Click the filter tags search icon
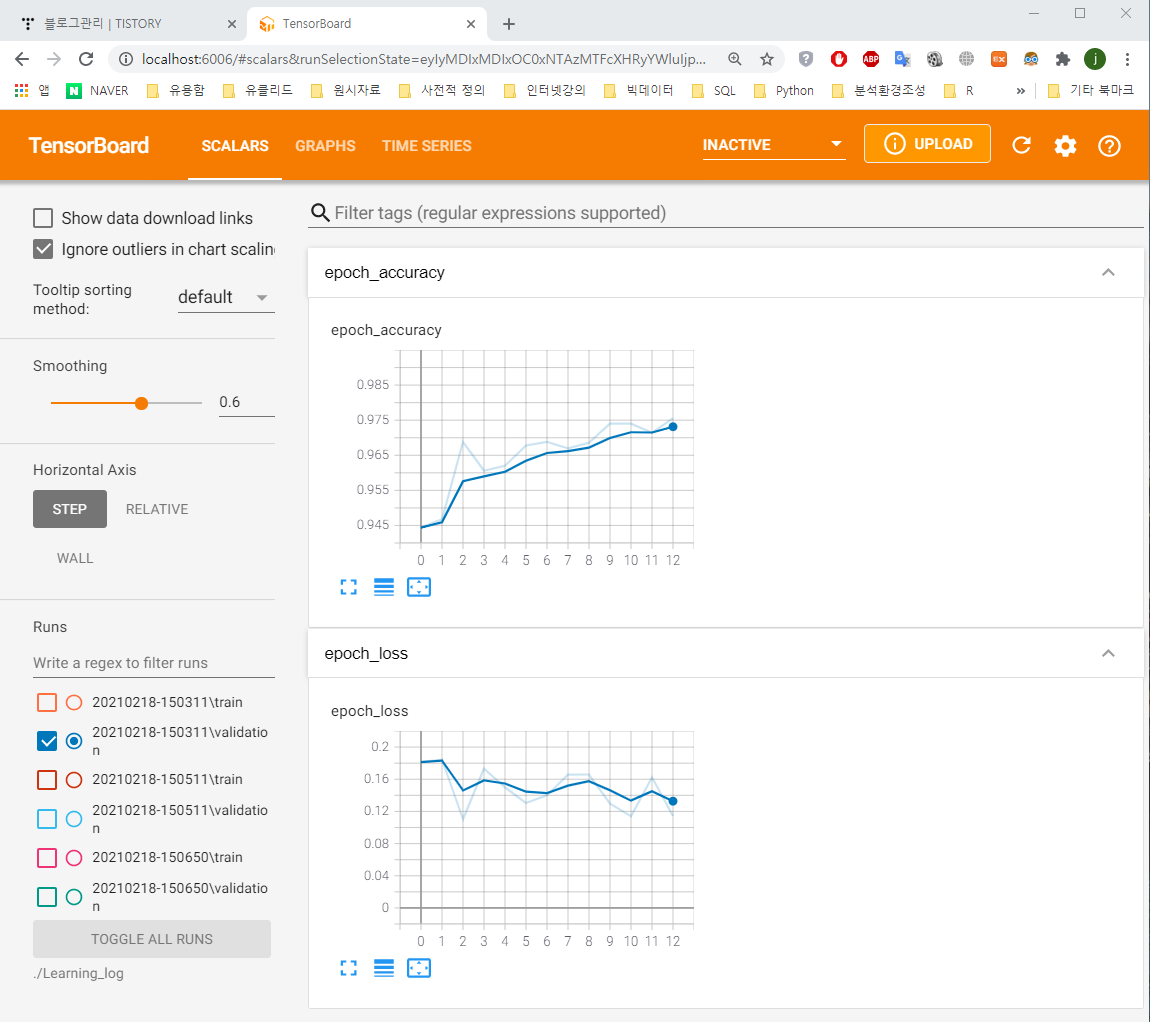 point(320,213)
